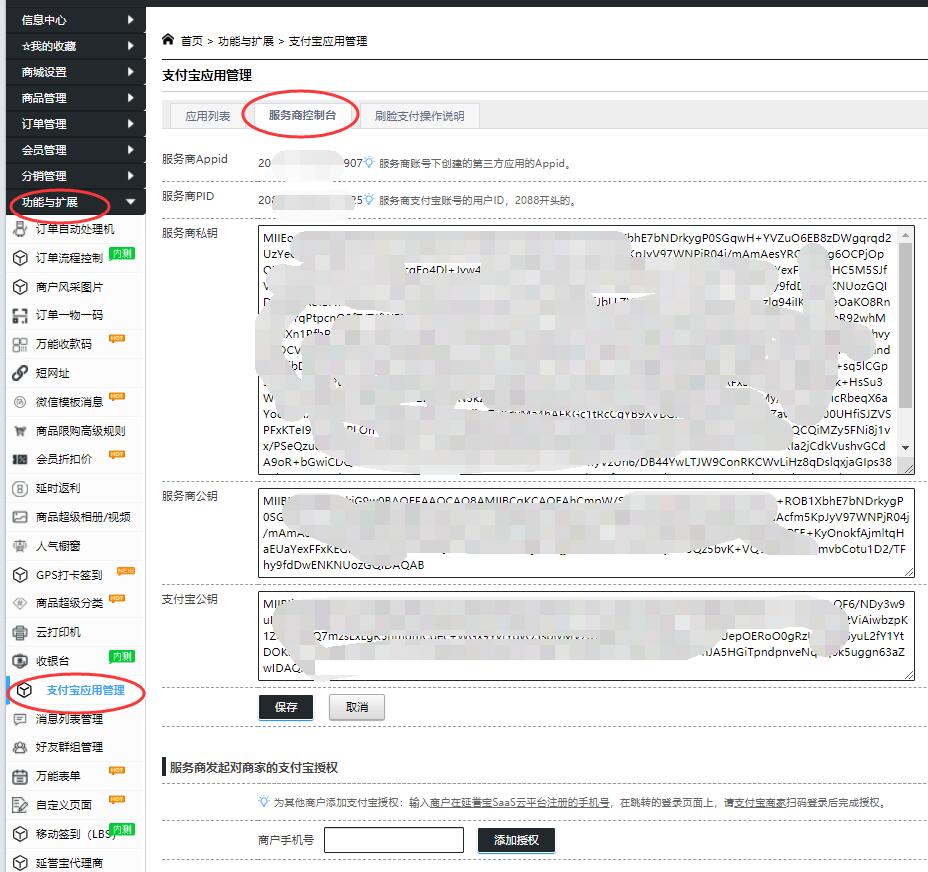
Task: Expand the ☆我的收藏 menu
Action: tap(76, 46)
